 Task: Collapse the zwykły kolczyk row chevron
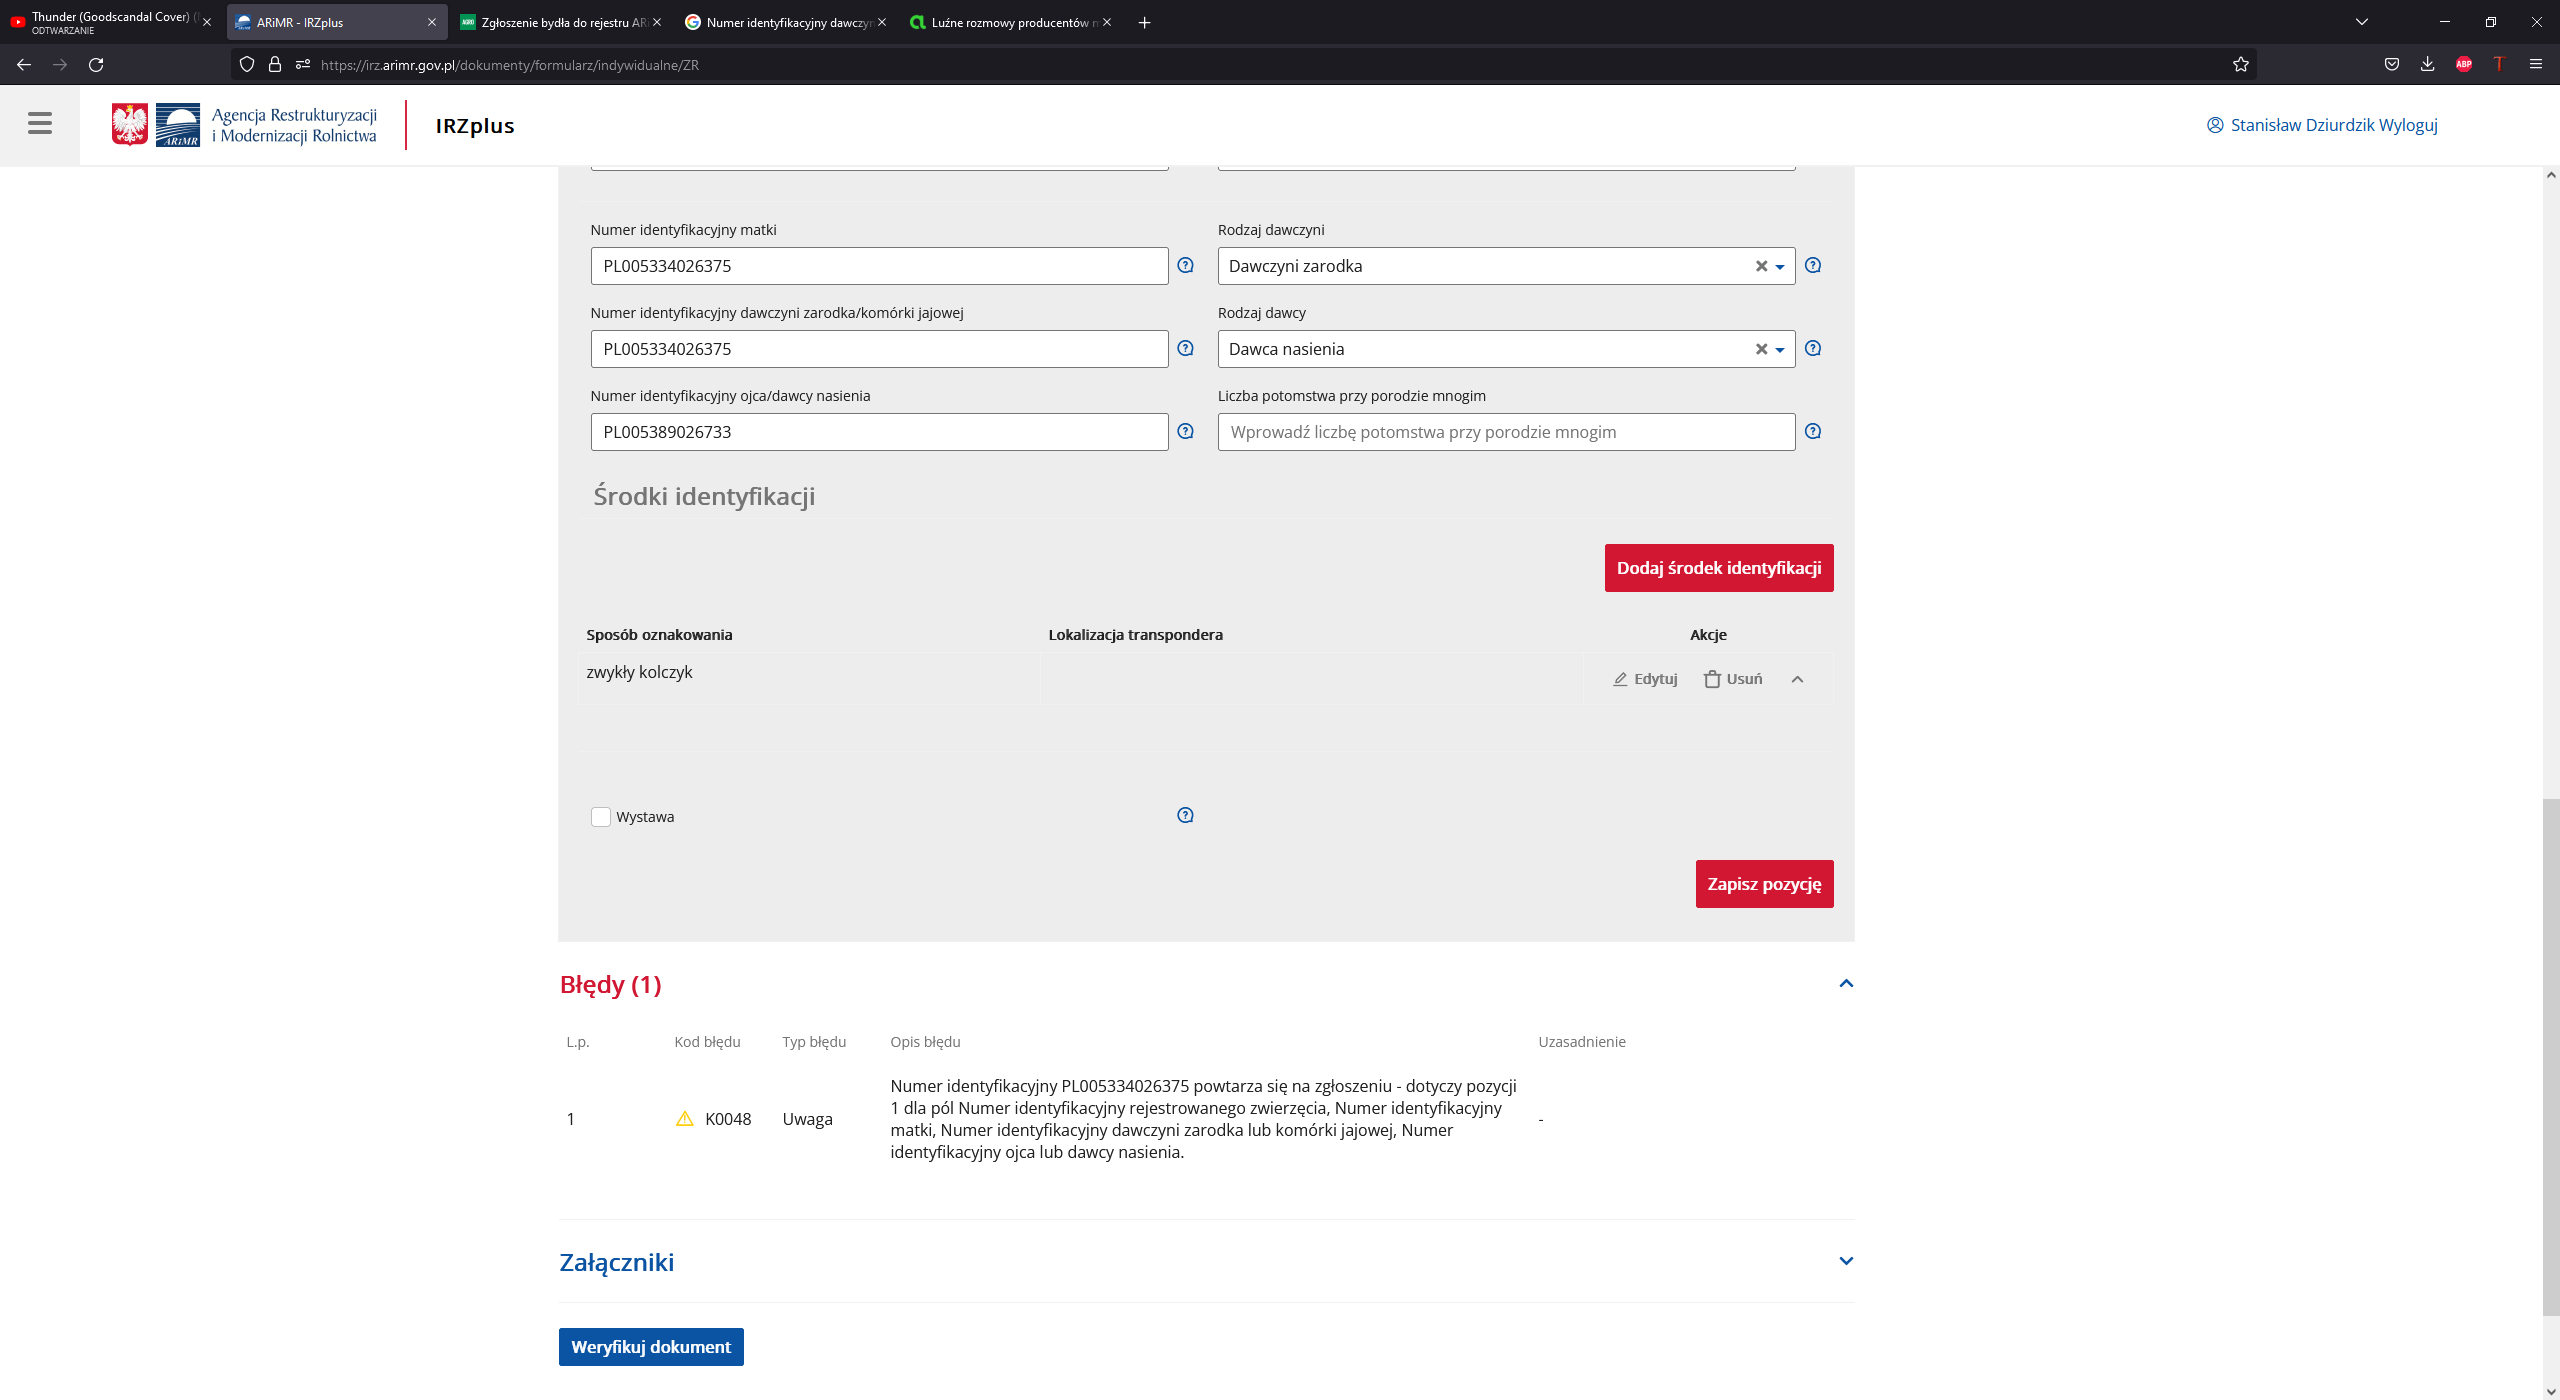(1797, 680)
